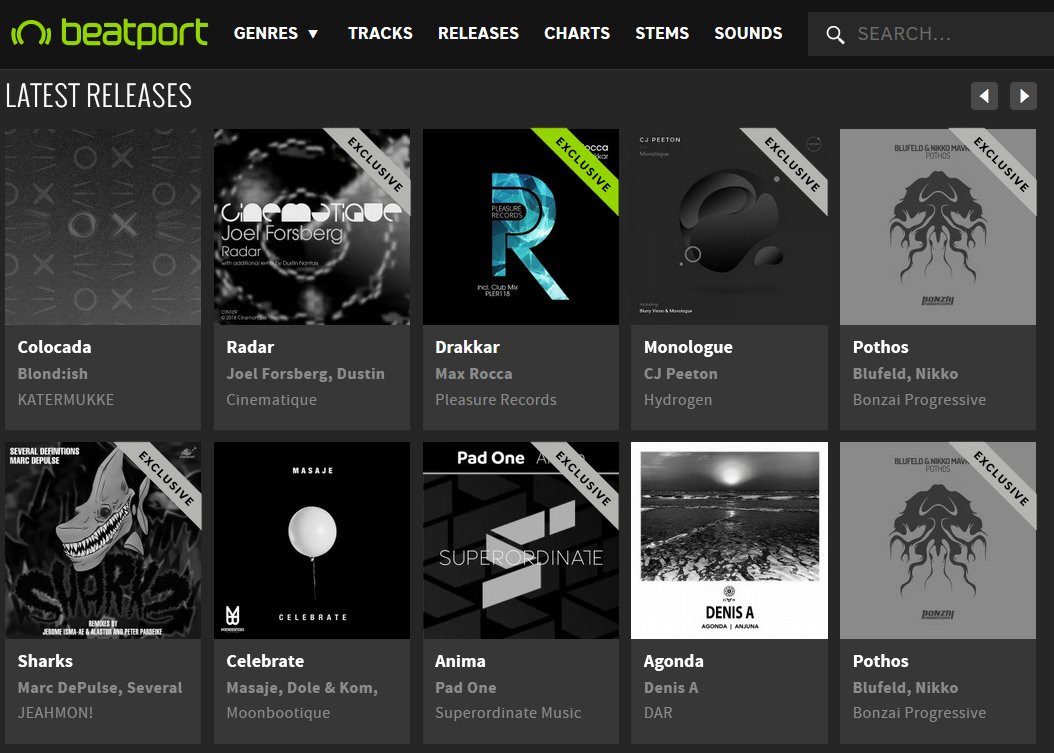The image size is (1054, 753).
Task: Open the Radar release title
Action: tap(250, 347)
